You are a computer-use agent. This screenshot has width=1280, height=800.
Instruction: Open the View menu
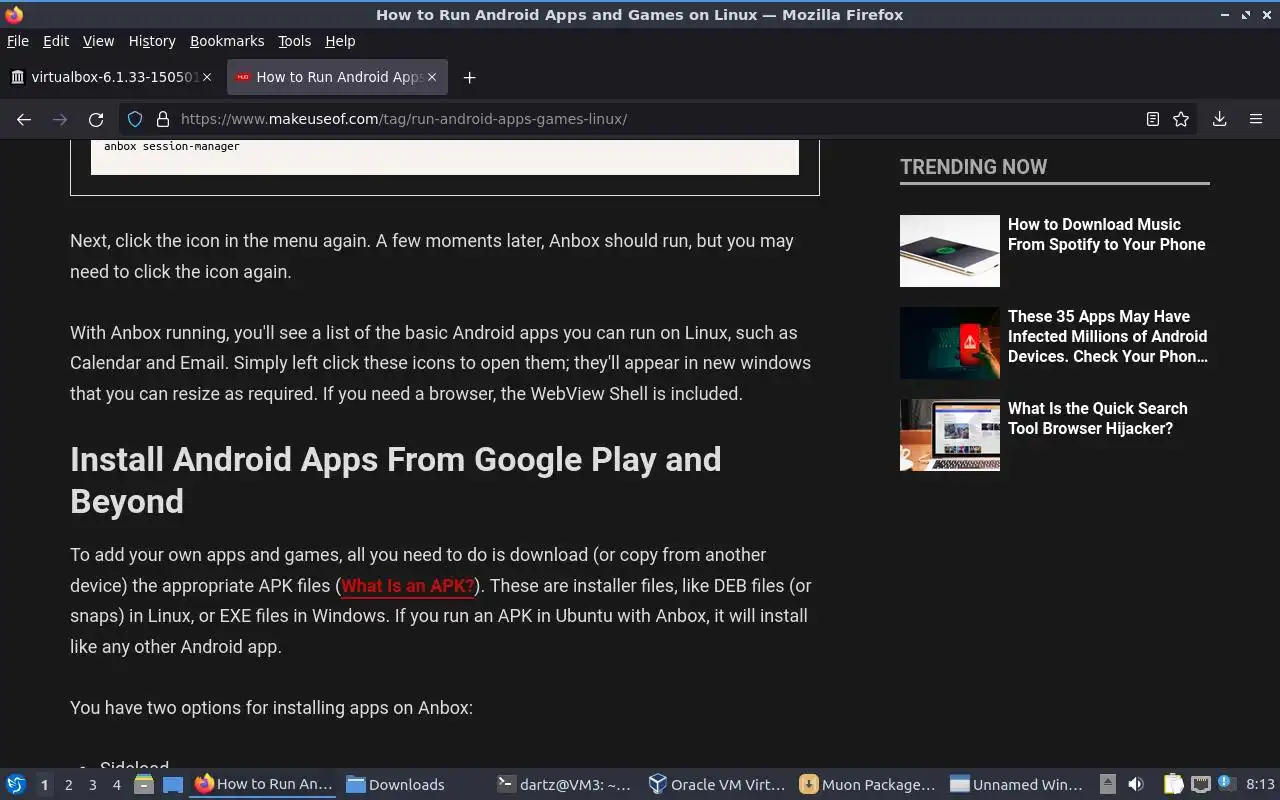(x=98, y=41)
